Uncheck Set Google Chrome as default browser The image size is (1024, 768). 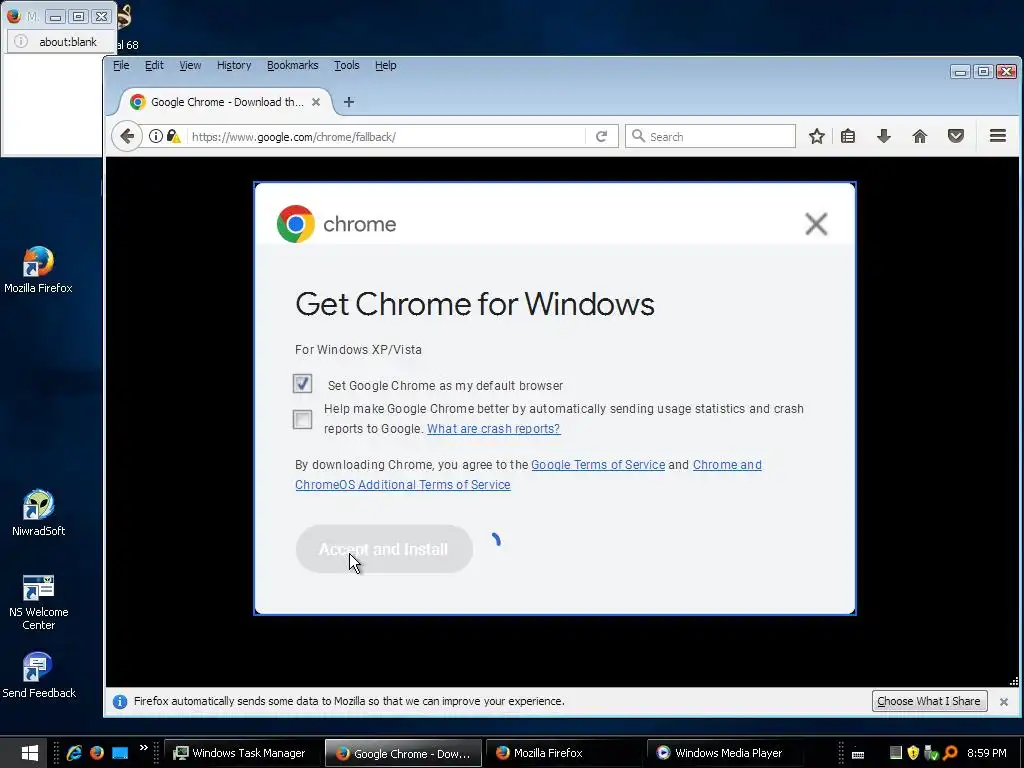[x=302, y=384]
